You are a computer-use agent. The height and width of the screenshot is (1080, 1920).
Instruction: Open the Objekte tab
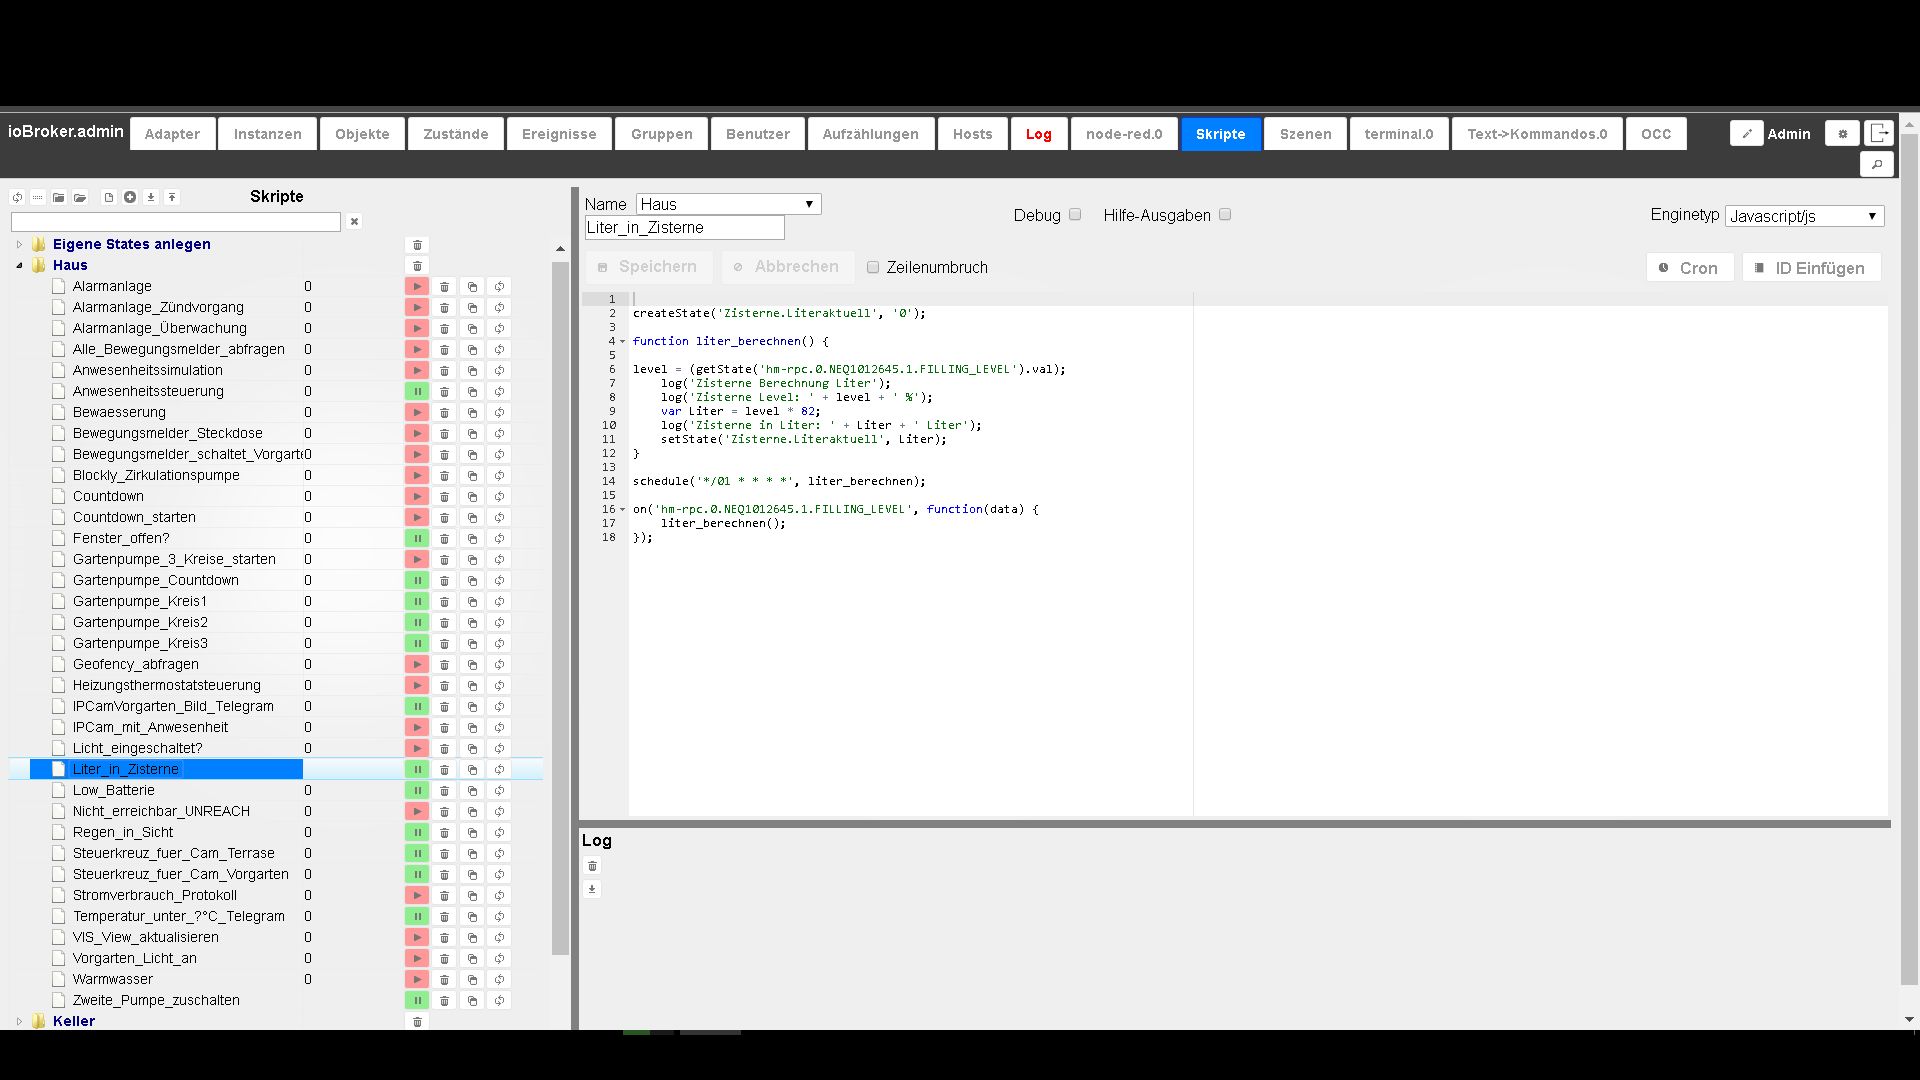[362, 134]
